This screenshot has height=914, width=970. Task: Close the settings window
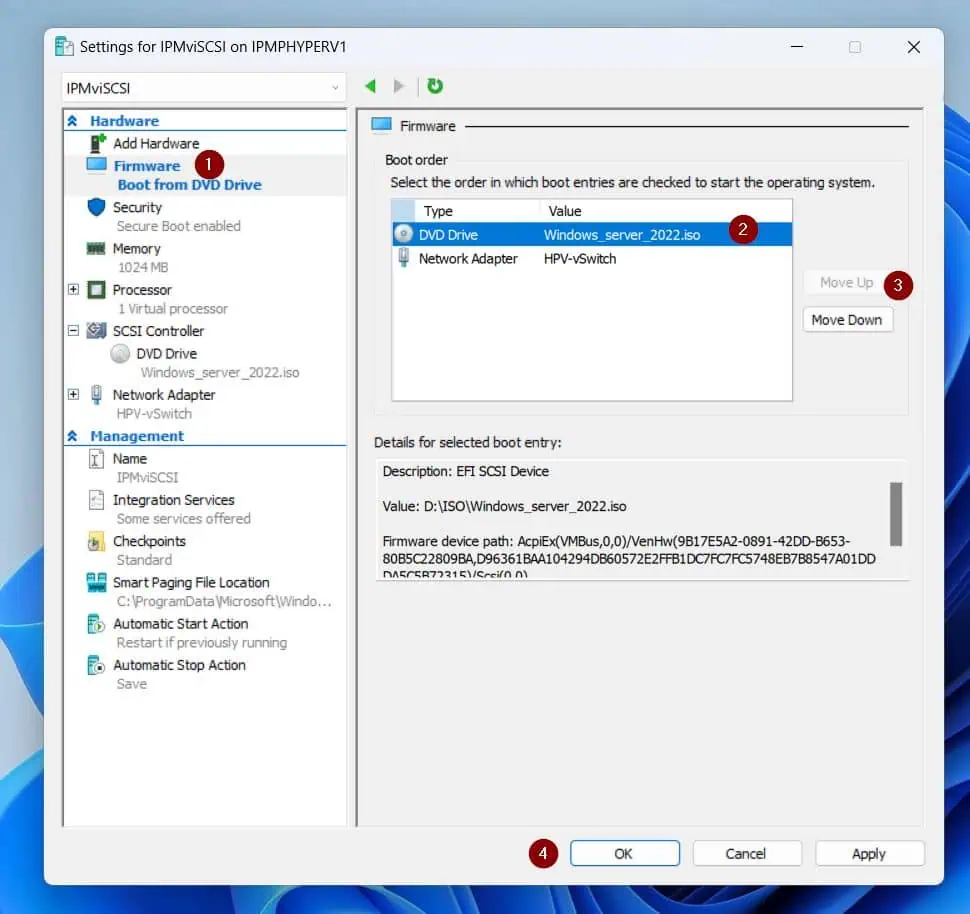coord(914,47)
